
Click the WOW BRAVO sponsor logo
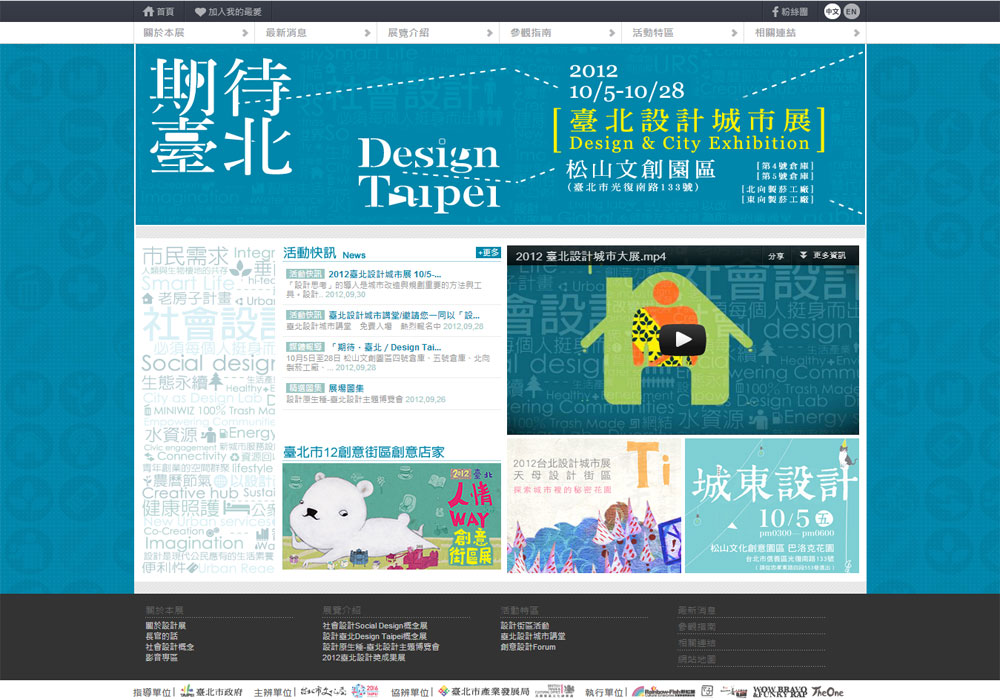(x=780, y=692)
